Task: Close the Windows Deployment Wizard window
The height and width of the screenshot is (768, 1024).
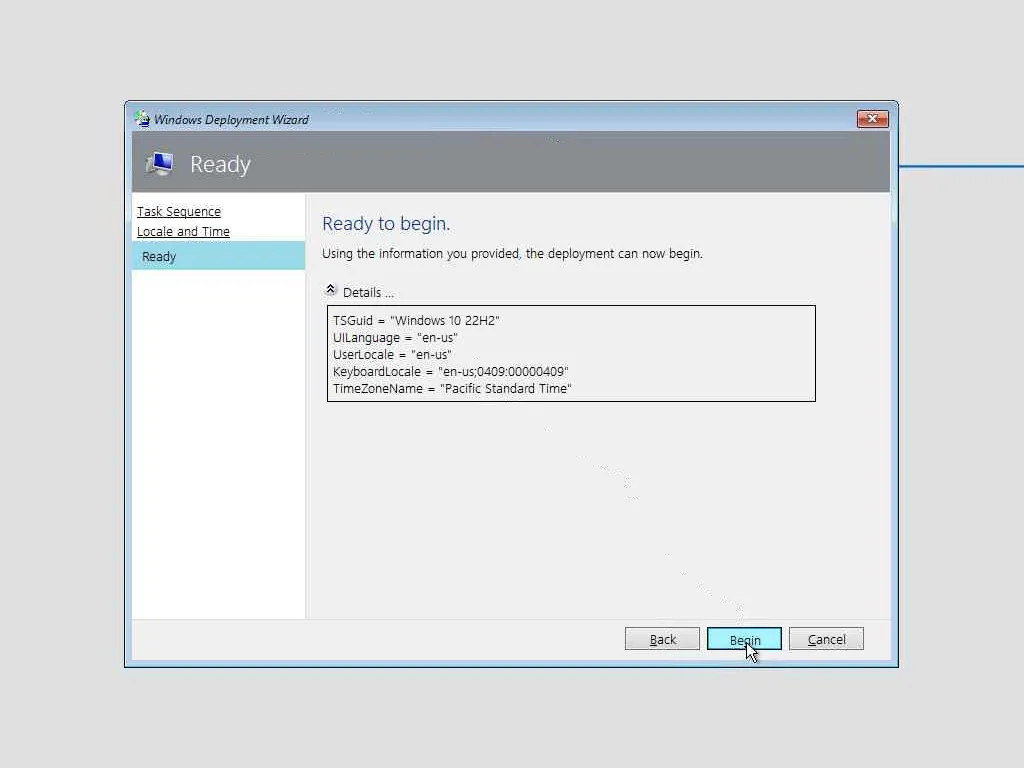Action: (872, 119)
